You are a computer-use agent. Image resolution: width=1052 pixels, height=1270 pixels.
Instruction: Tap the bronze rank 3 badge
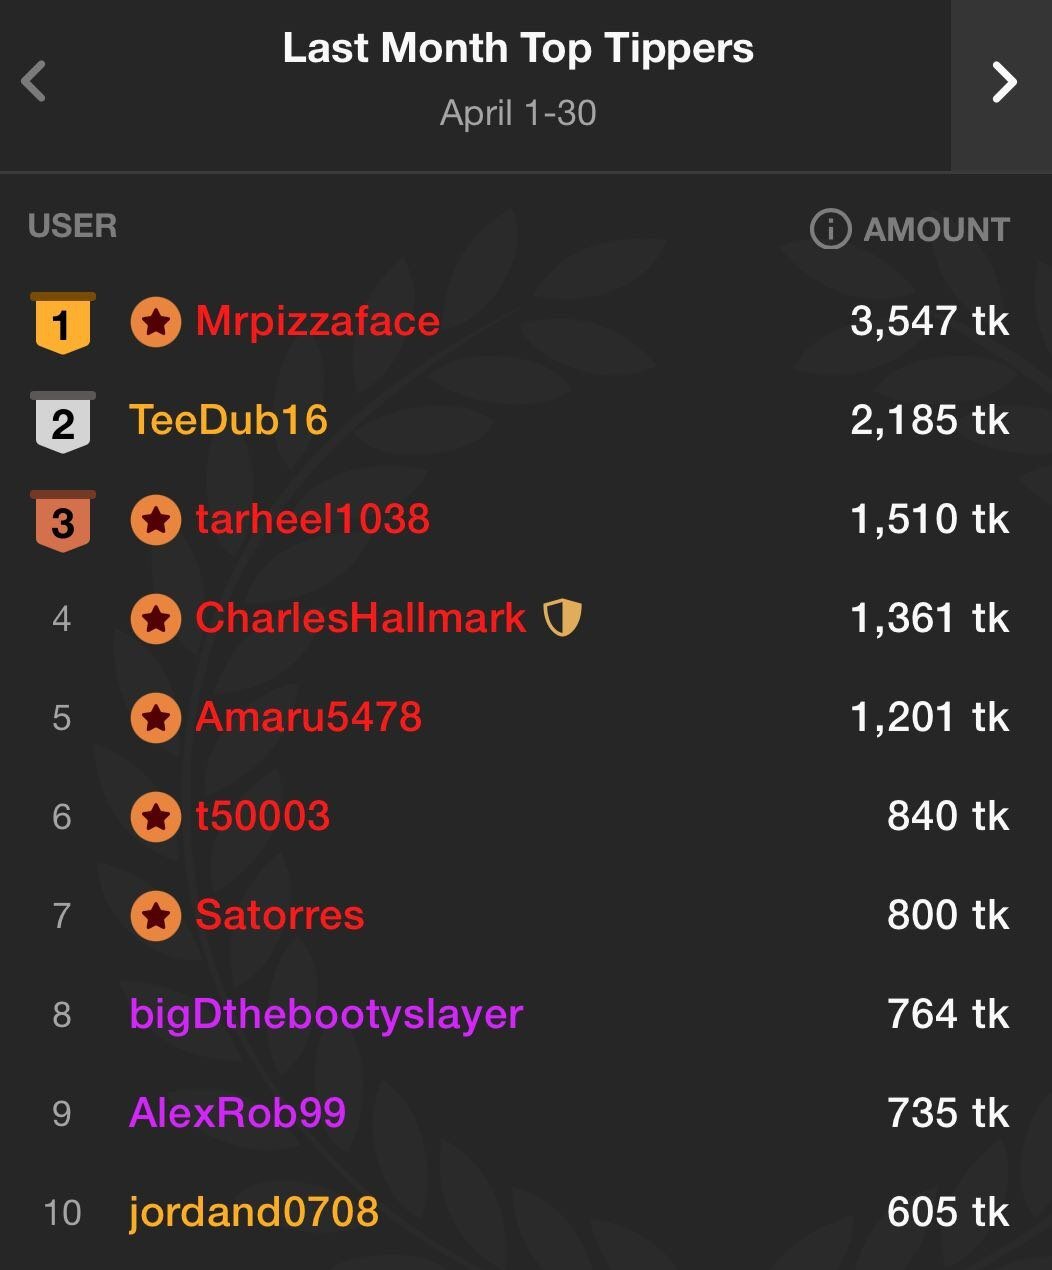(62, 521)
